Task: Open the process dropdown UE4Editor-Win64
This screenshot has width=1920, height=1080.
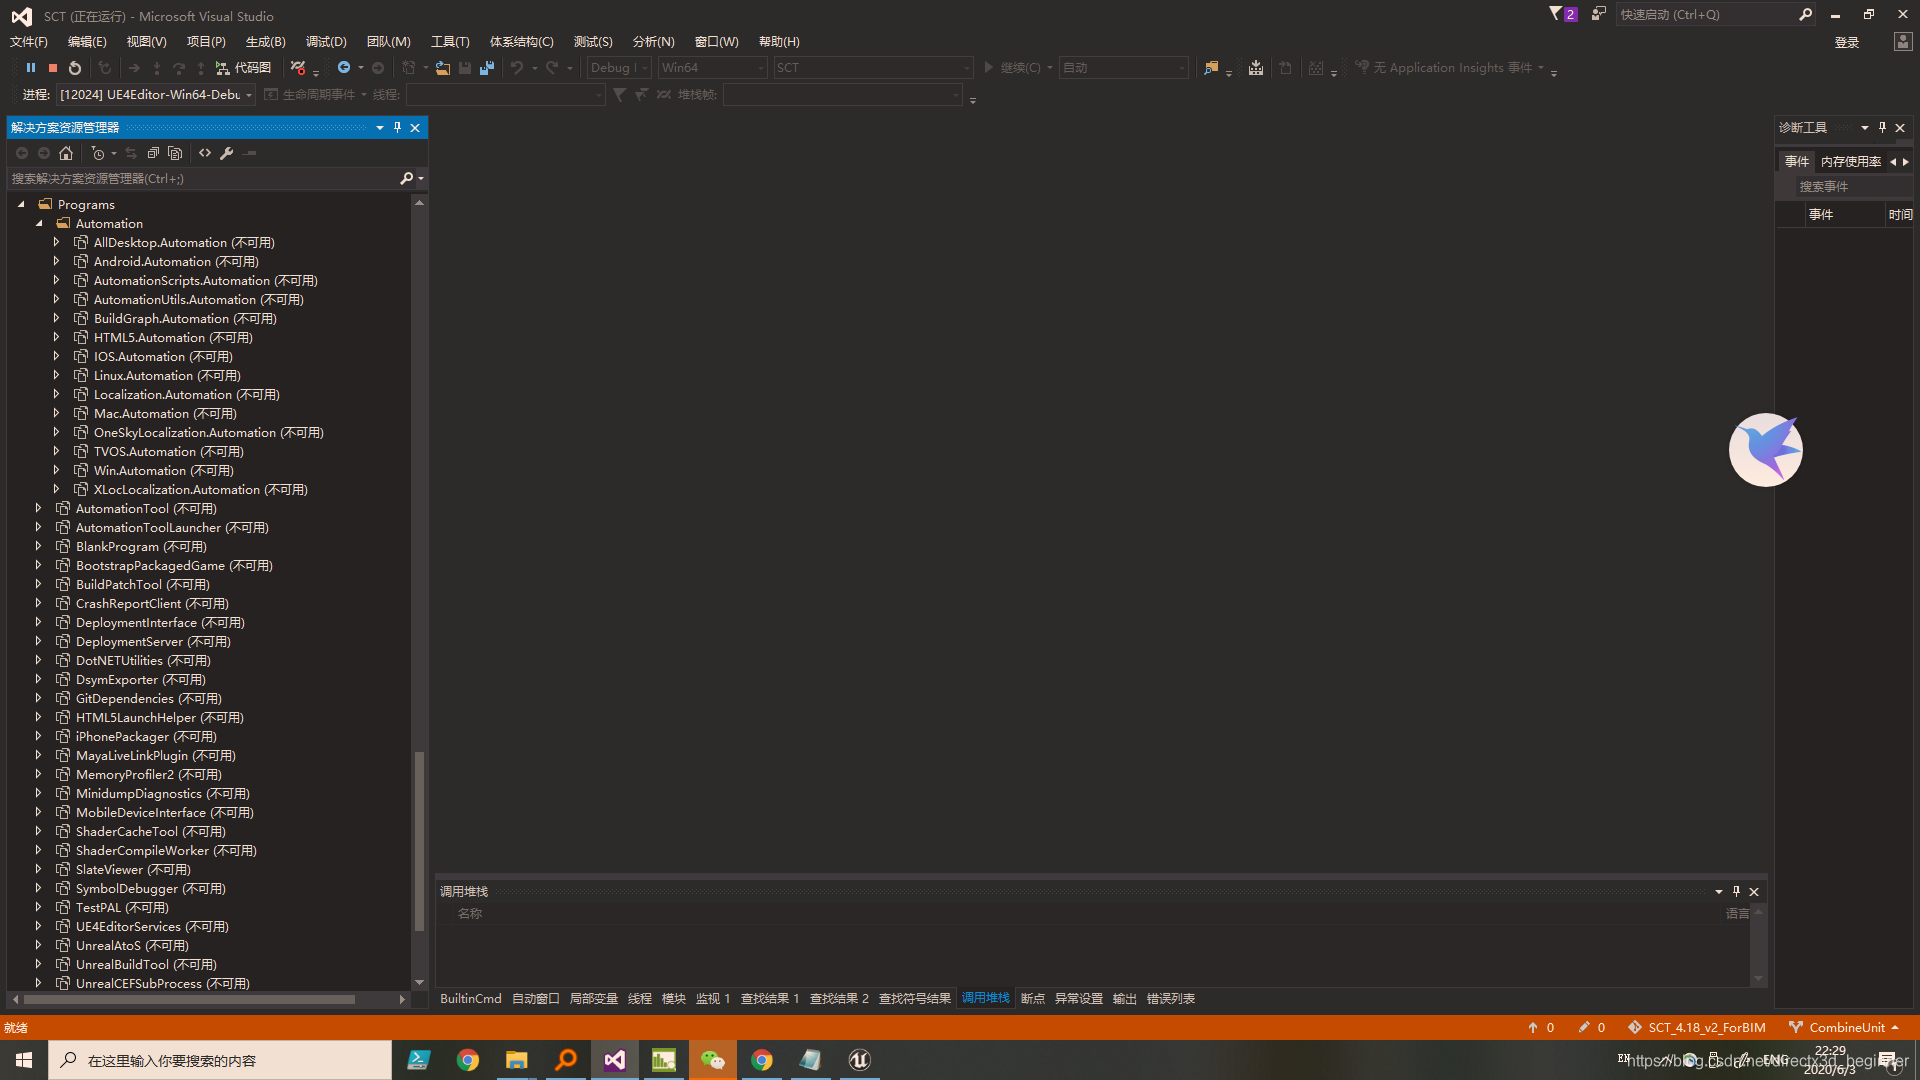Action: pos(155,94)
